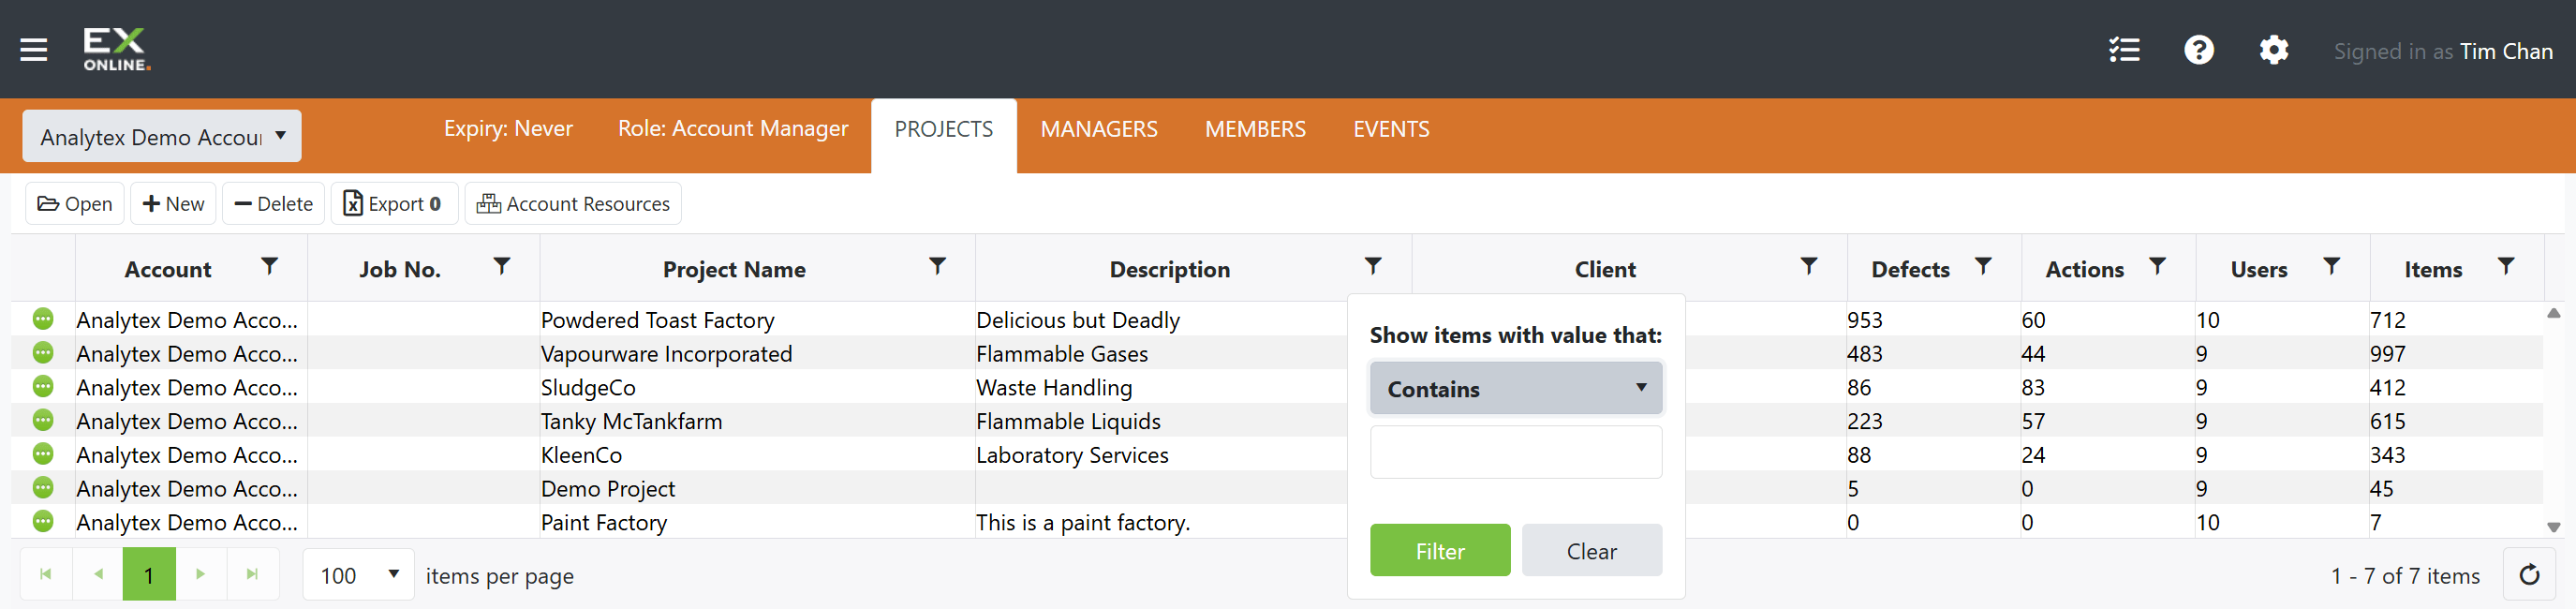The image size is (2576, 609).
Task: Open the help question mark icon
Action: (2199, 50)
